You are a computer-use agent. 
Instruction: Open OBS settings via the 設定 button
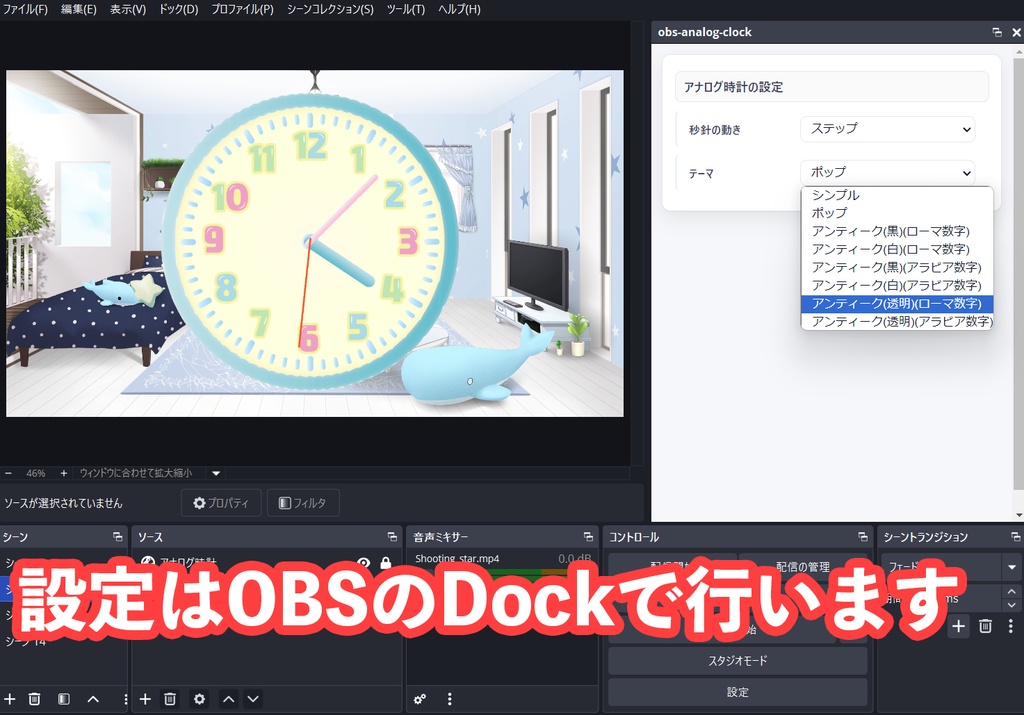coord(737,691)
